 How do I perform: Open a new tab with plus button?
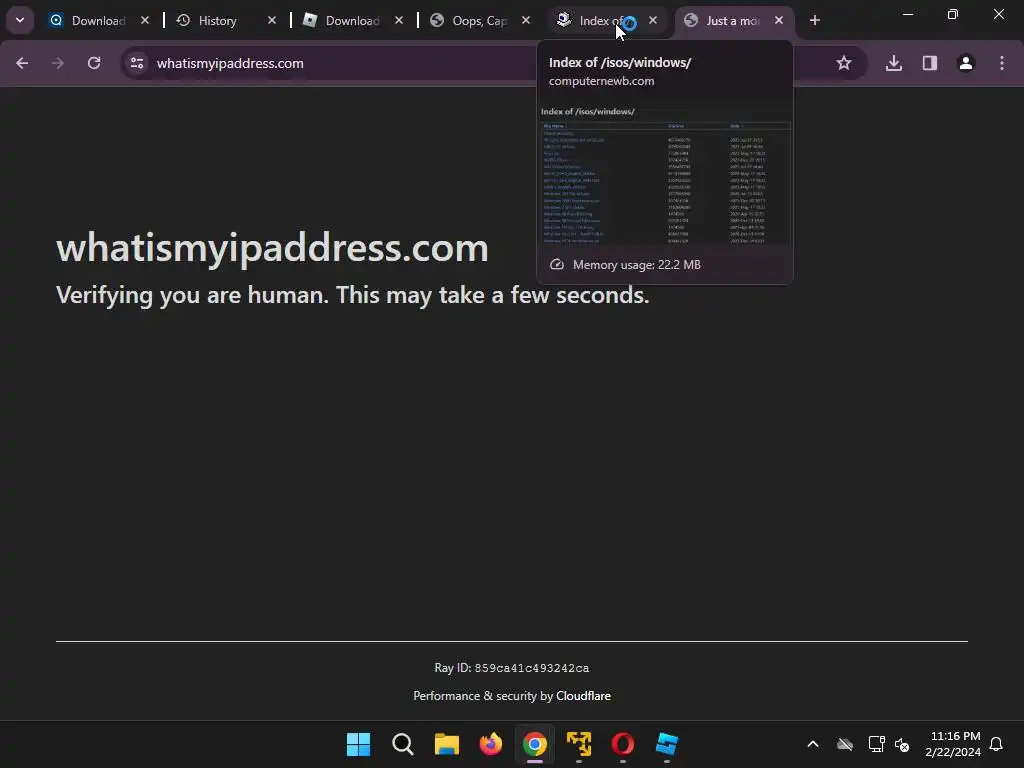pos(814,20)
